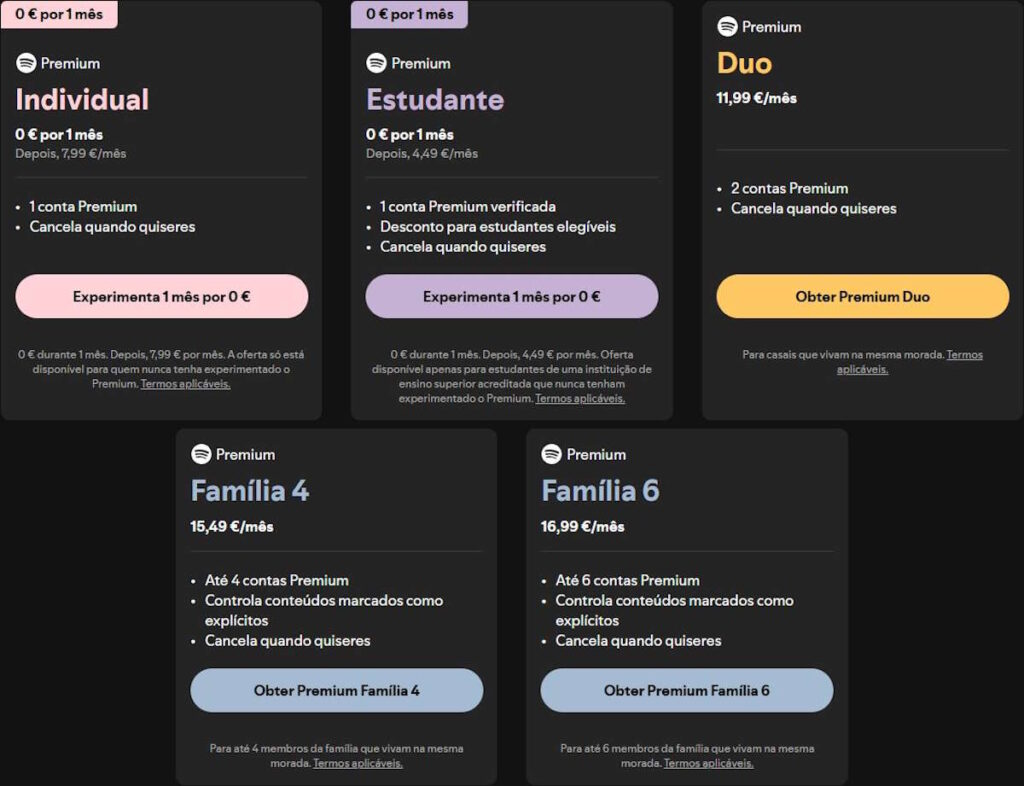Click the Spotify logo on the Família 4 card

click(200, 454)
